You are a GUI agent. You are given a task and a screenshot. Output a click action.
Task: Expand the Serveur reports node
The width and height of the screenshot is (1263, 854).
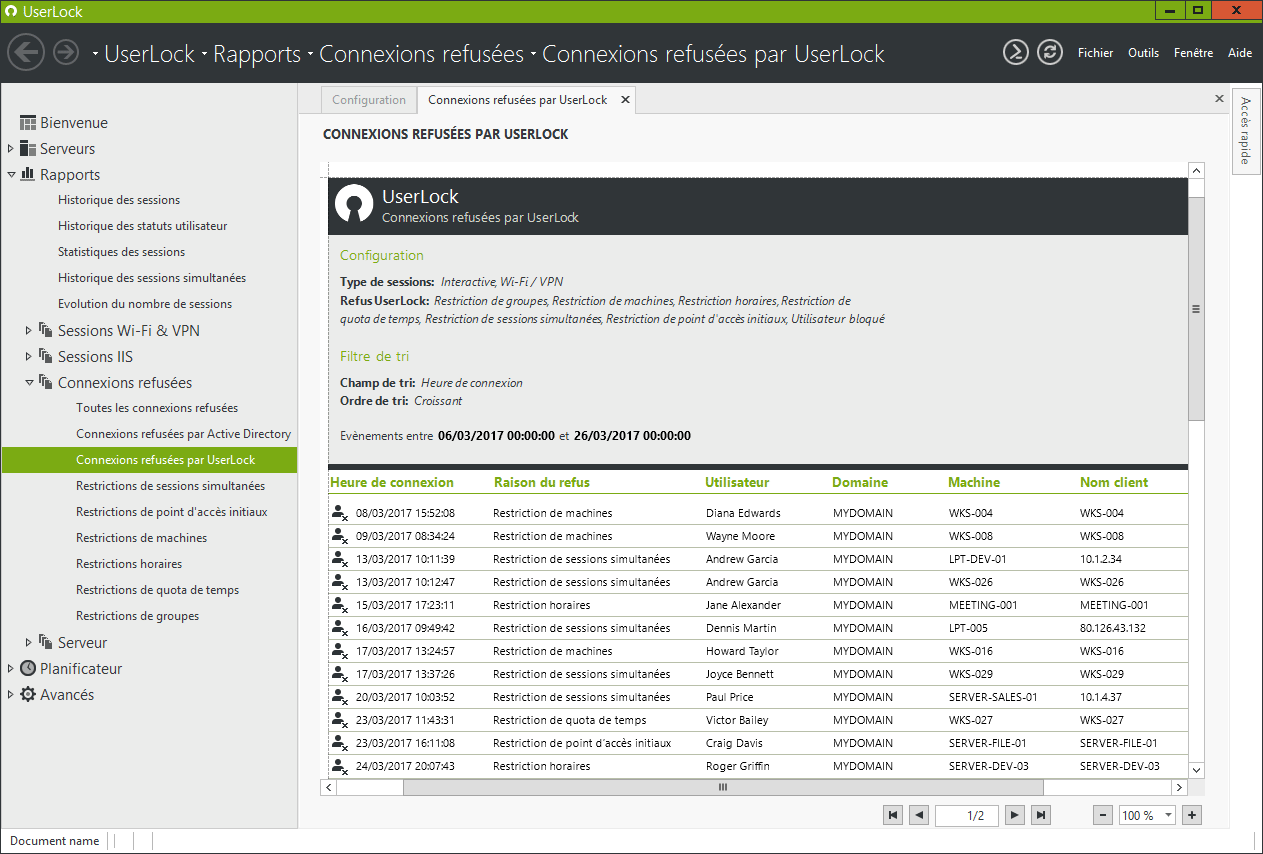coord(29,643)
